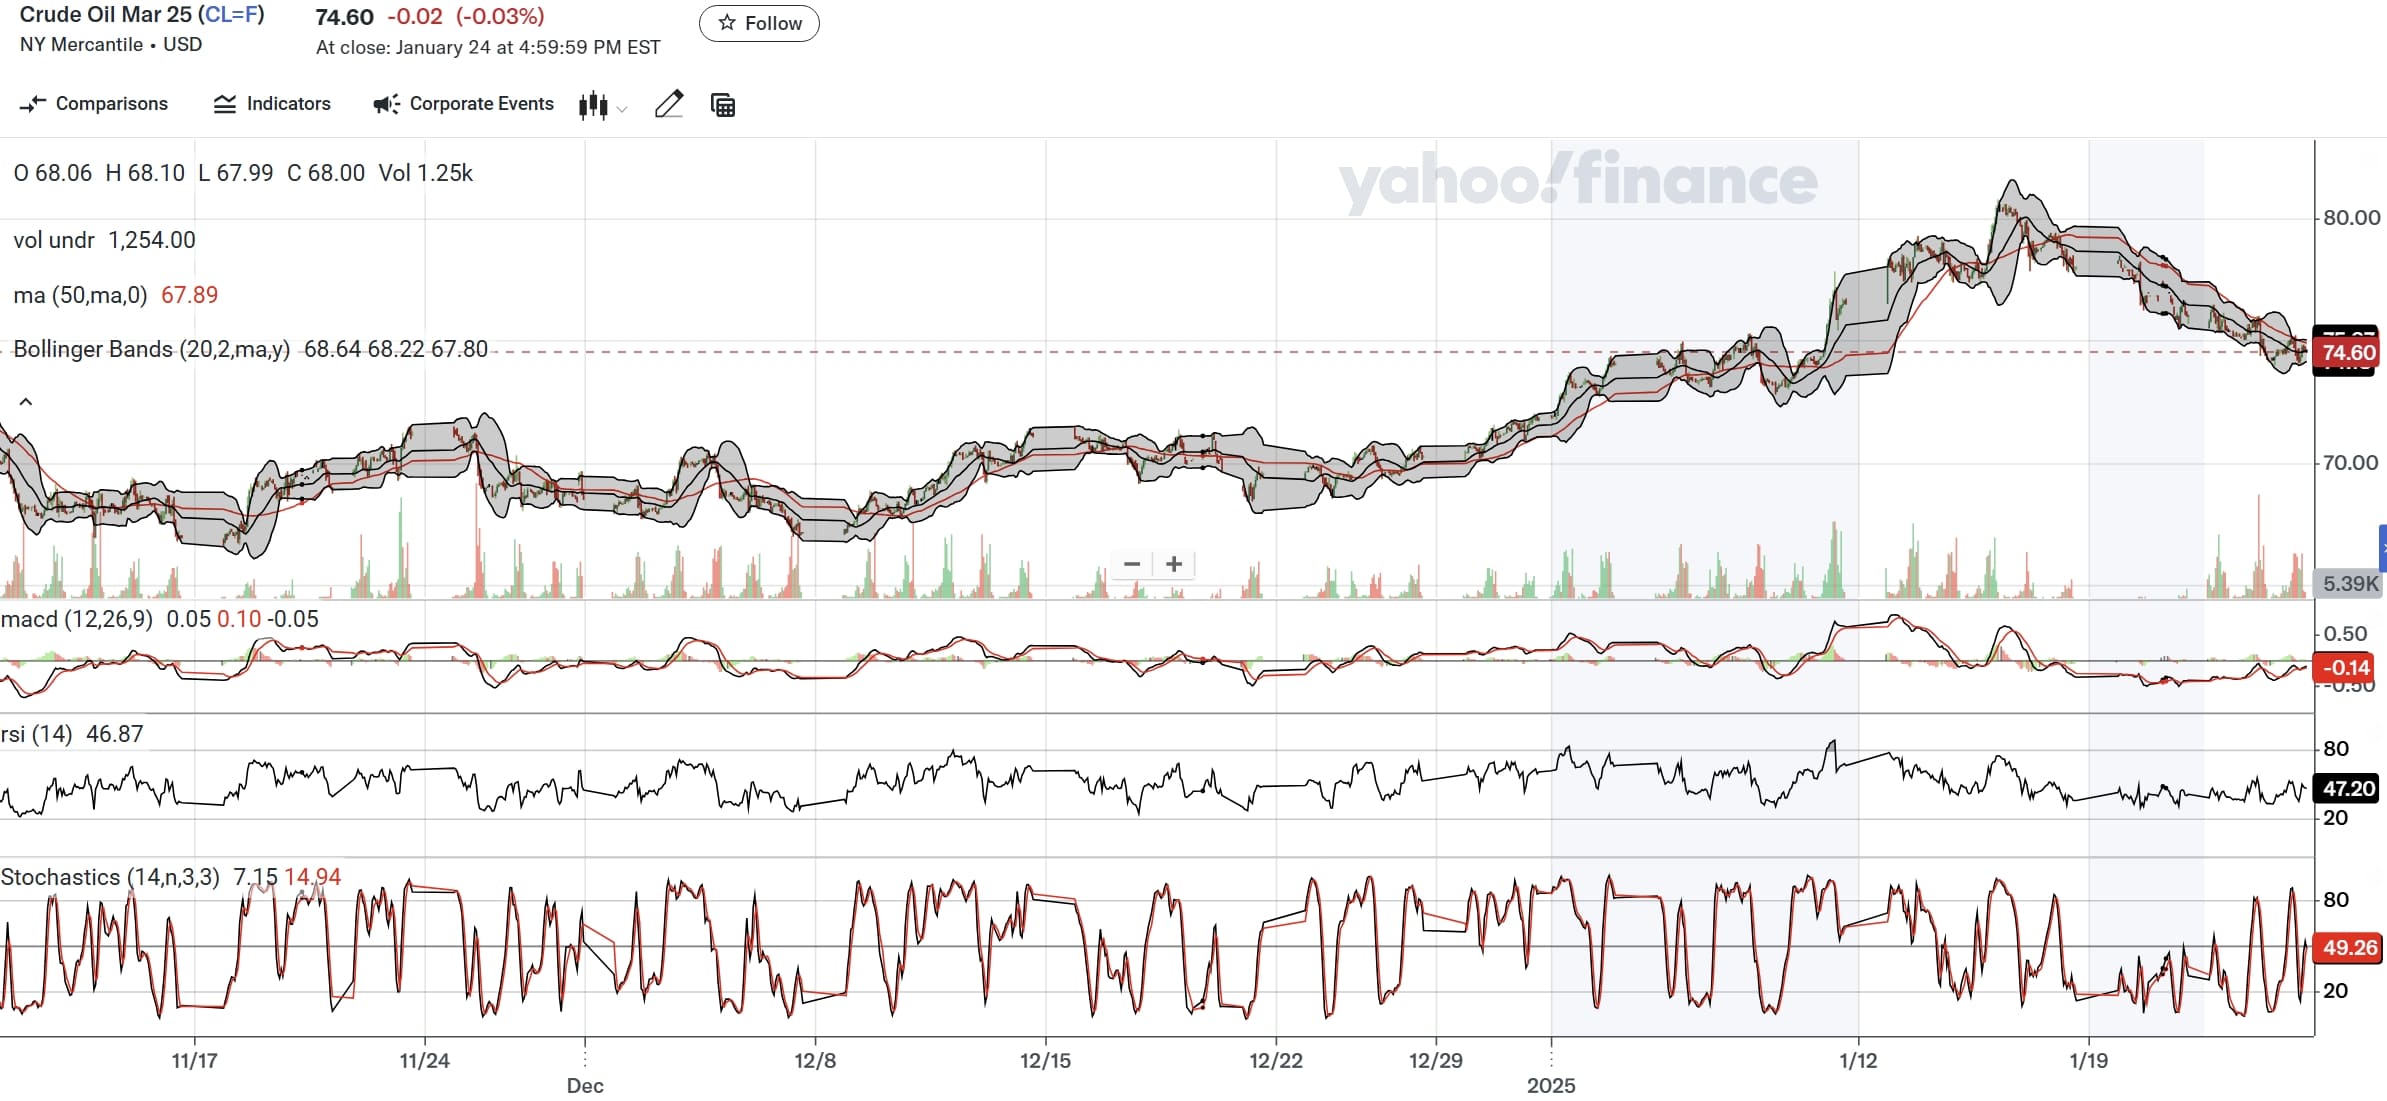This screenshot has height=1101, width=2387.
Task: Collapse the indicator legend with caret
Action: (x=26, y=402)
